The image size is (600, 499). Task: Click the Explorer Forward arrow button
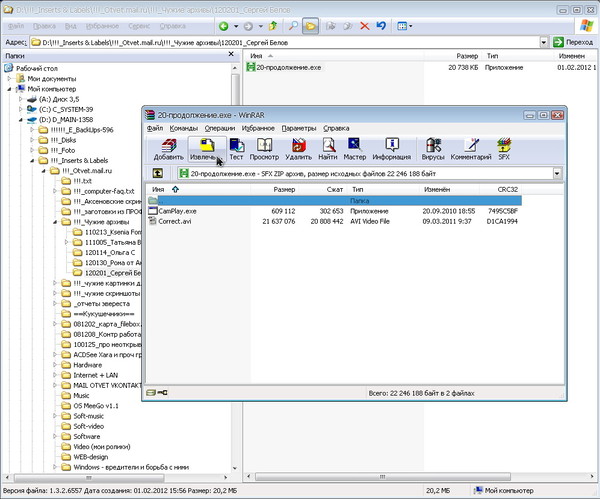pyautogui.click(x=248, y=26)
